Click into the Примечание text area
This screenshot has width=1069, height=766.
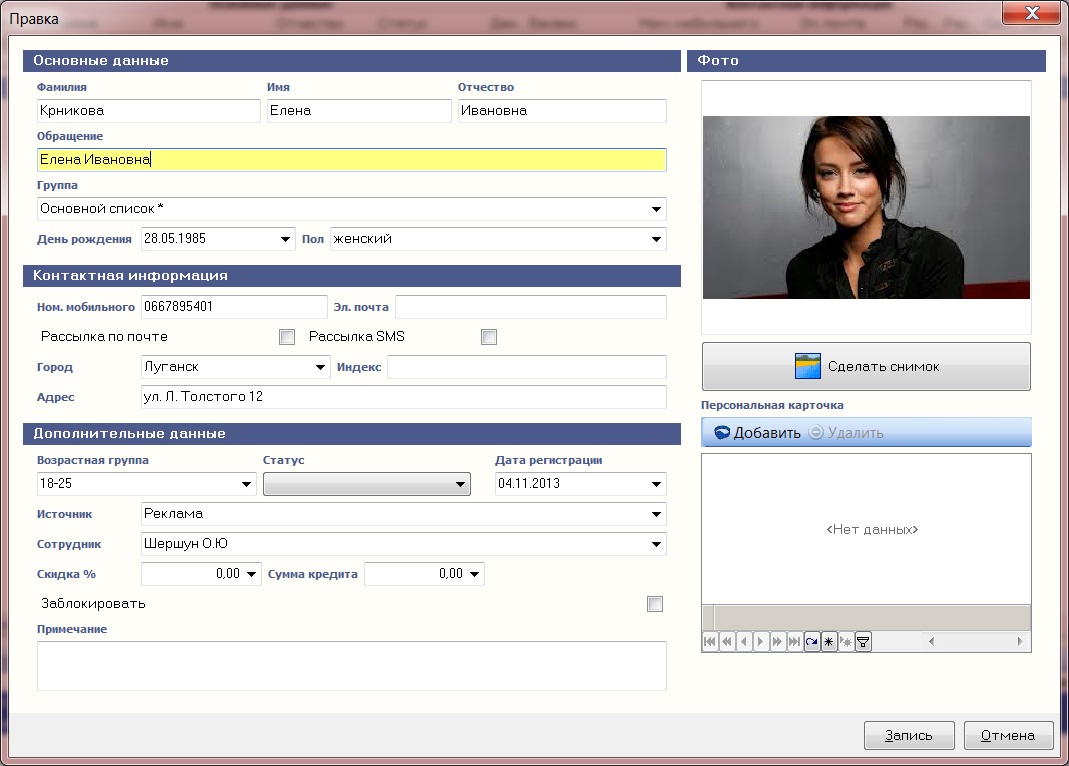tap(351, 665)
